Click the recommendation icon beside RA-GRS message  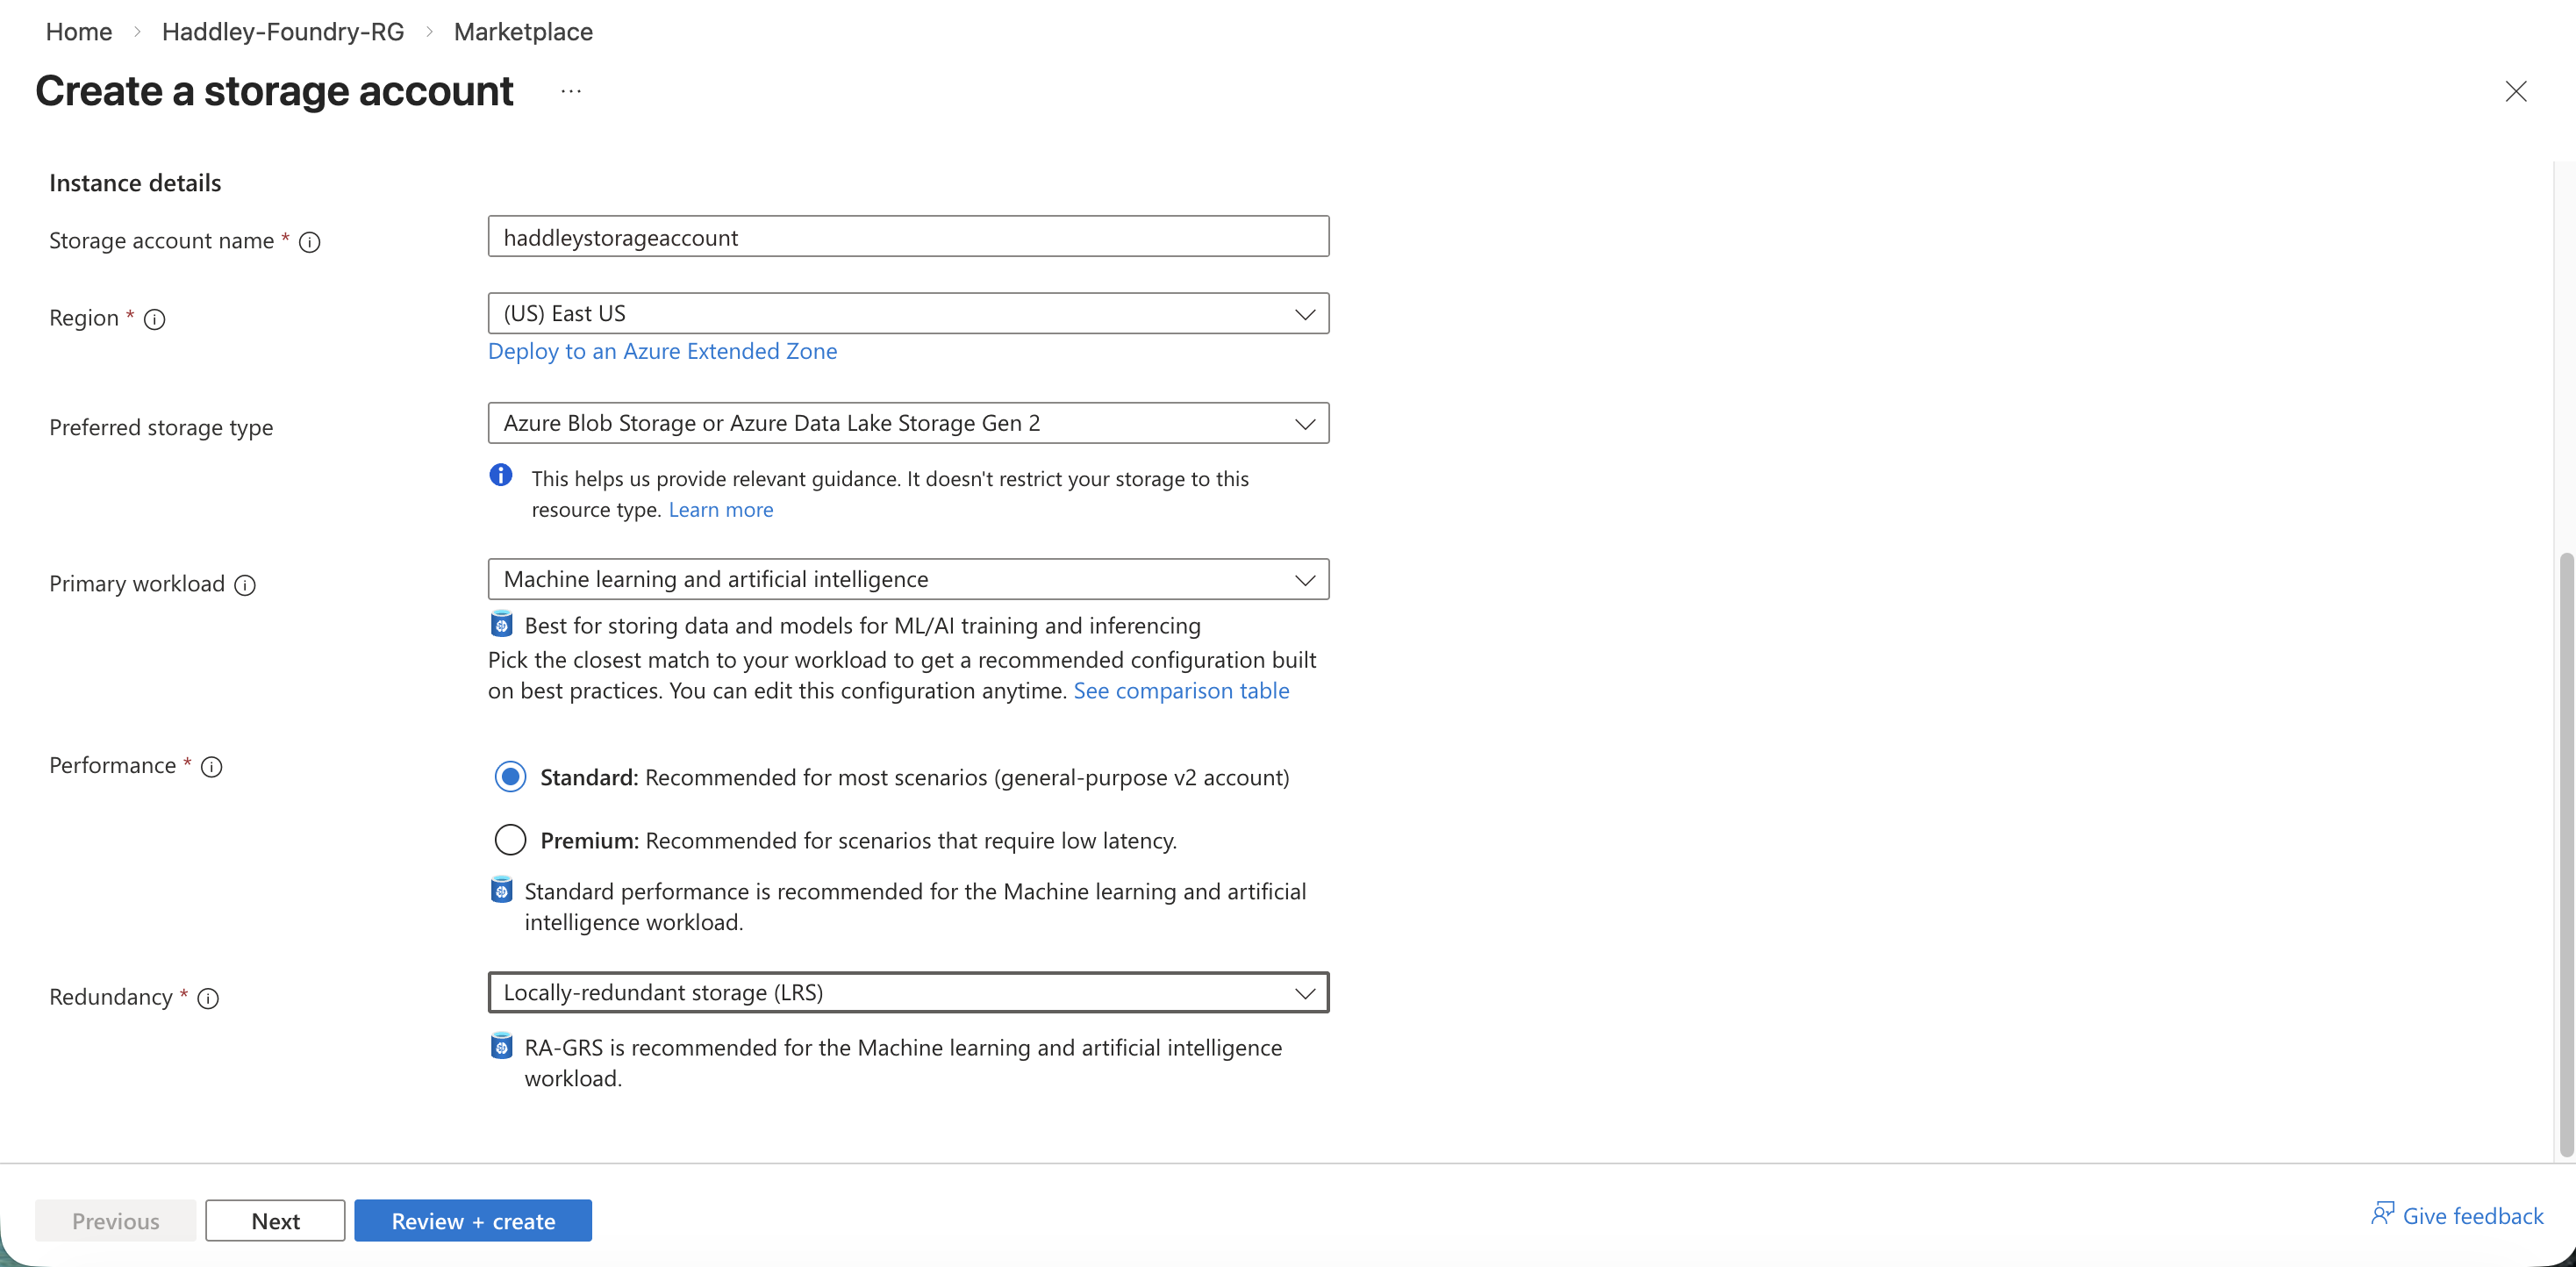pyautogui.click(x=501, y=1046)
